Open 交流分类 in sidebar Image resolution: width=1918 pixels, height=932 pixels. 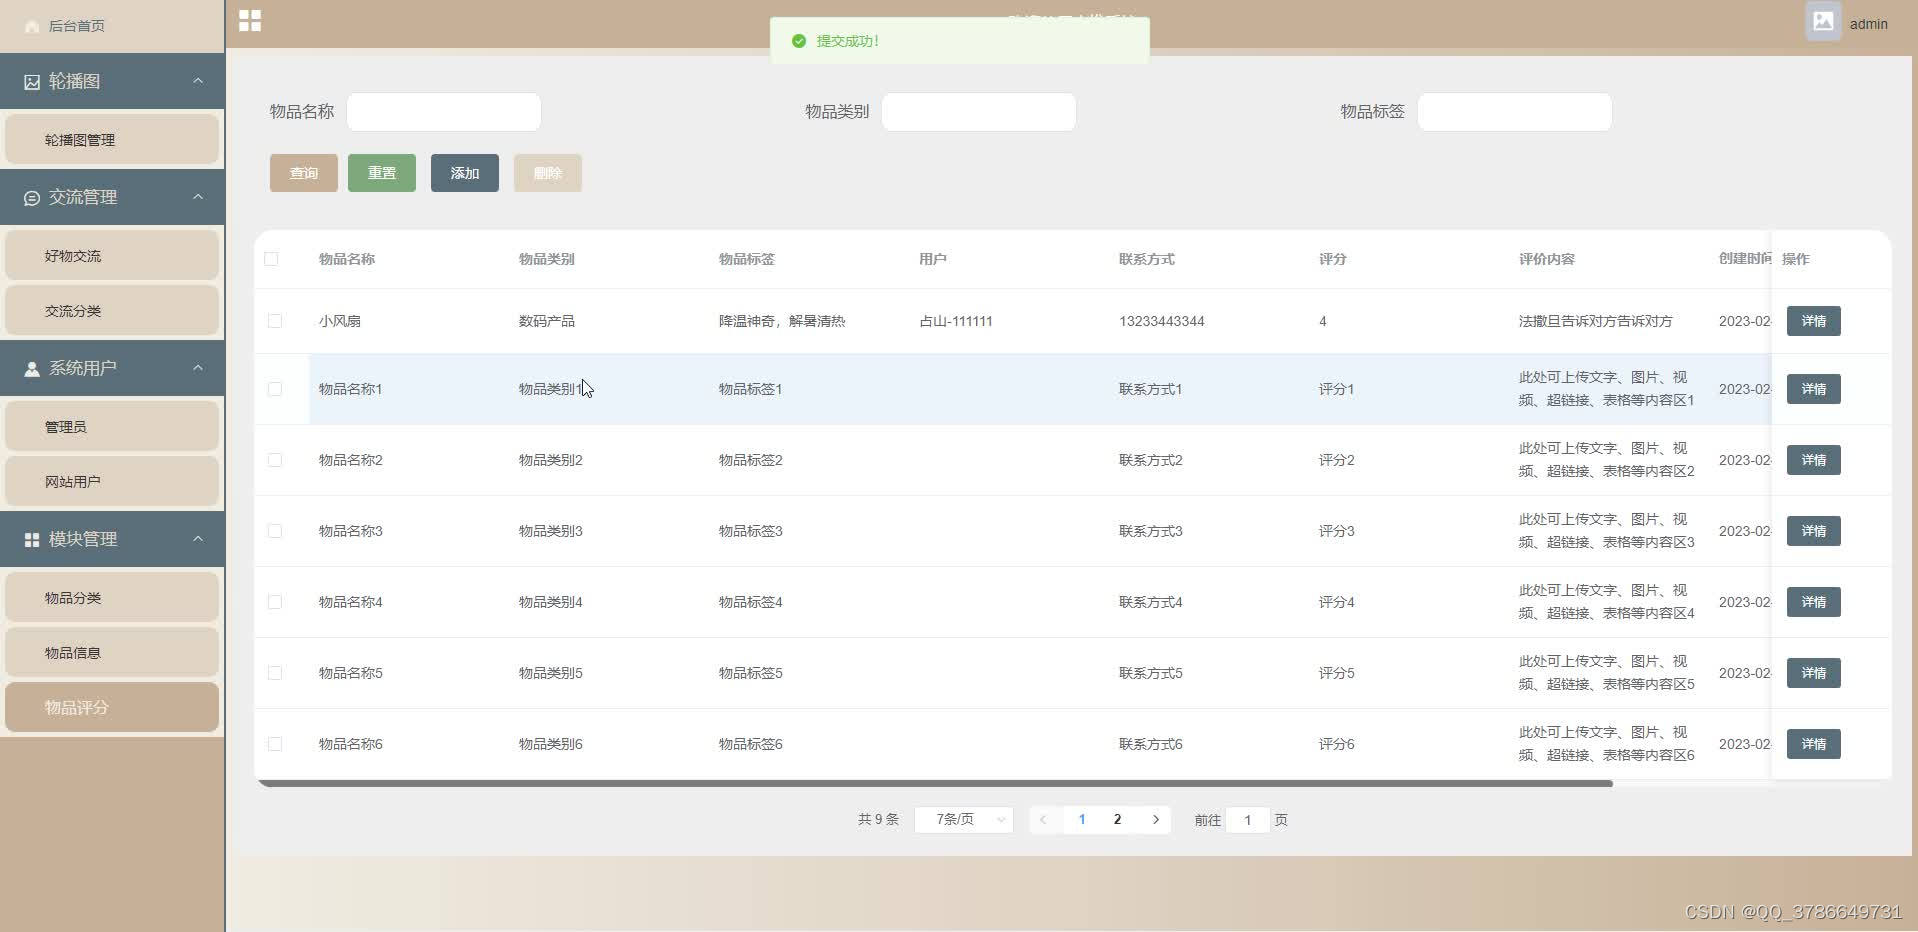pos(112,311)
